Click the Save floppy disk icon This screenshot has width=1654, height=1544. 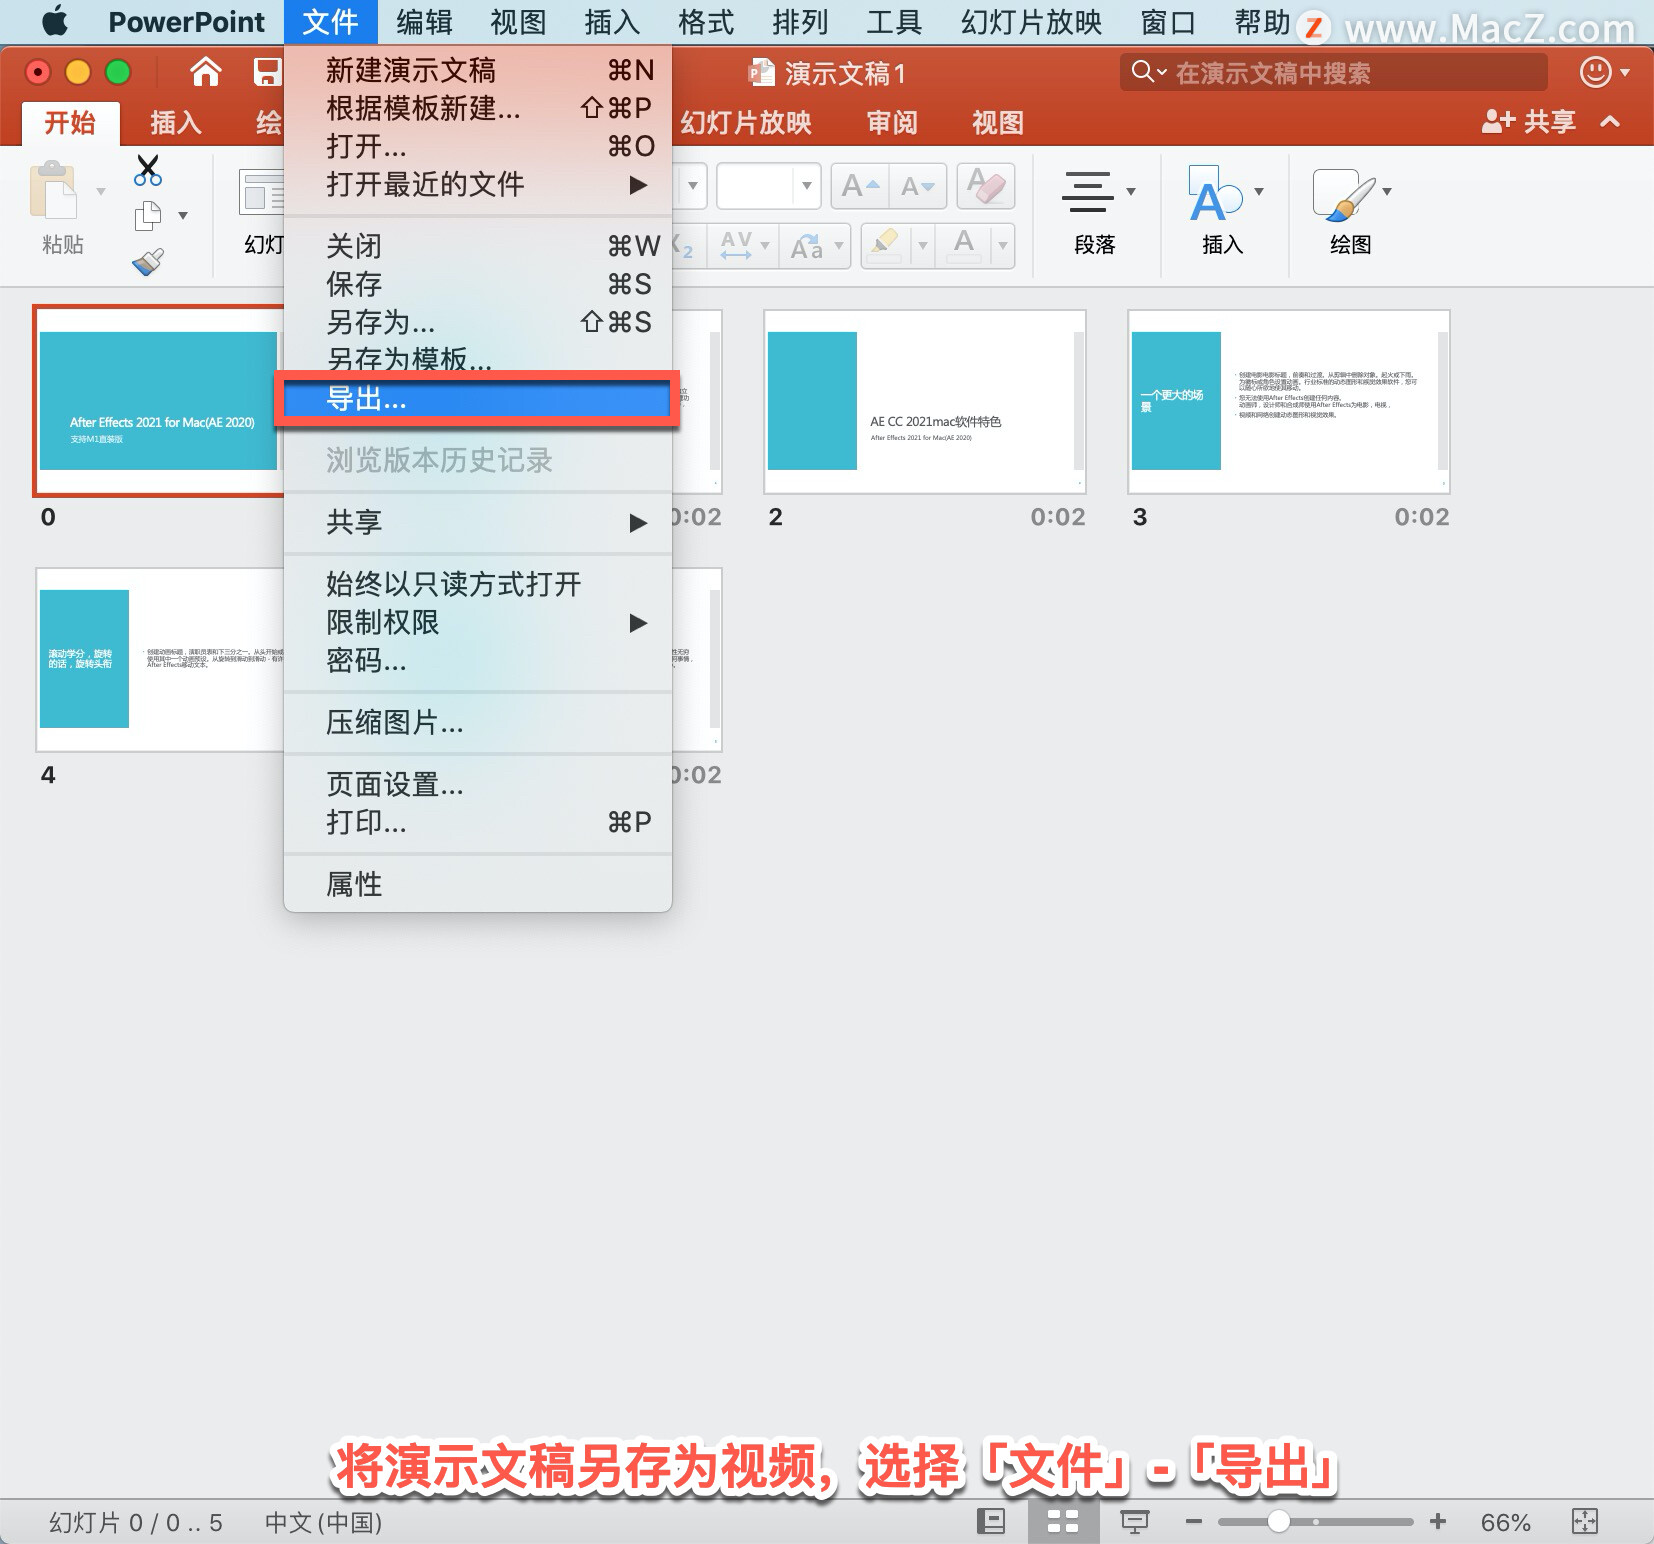[267, 72]
